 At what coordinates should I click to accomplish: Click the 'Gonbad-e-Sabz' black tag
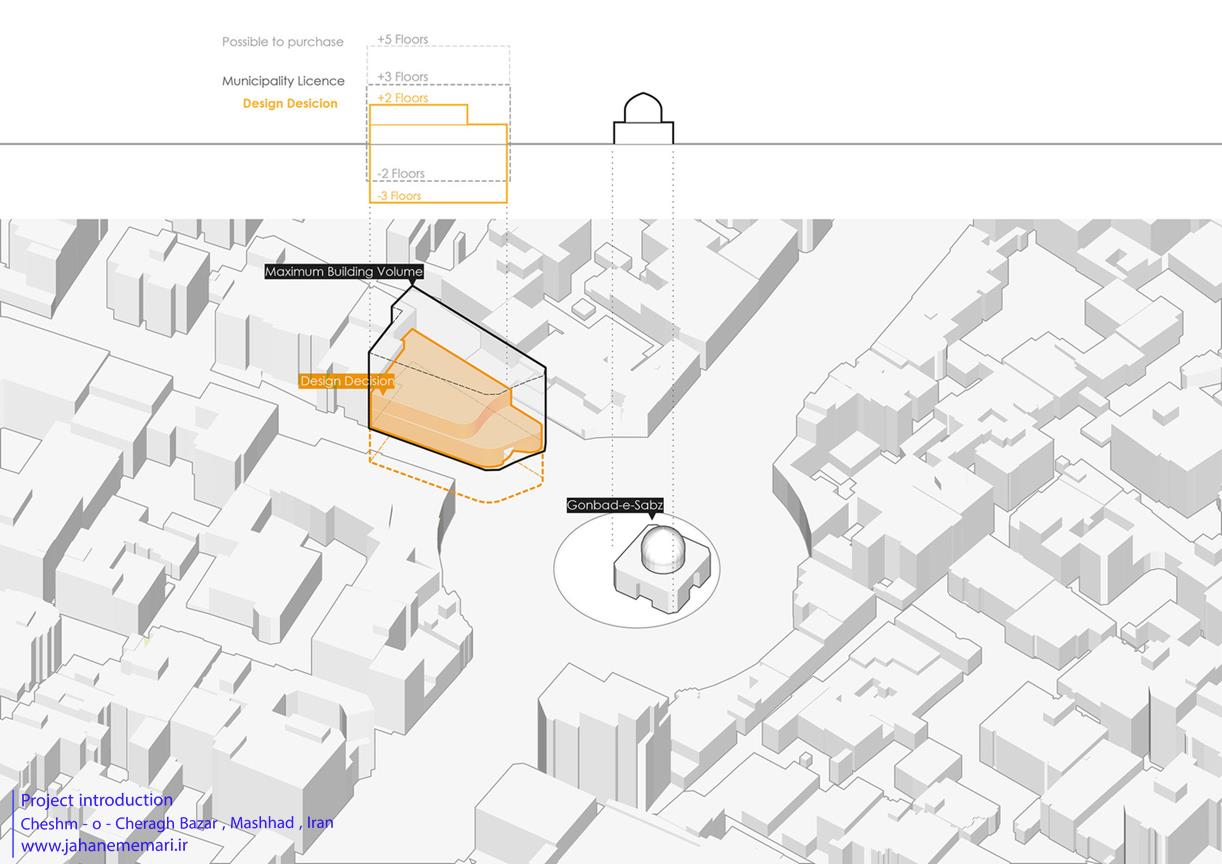(x=615, y=505)
